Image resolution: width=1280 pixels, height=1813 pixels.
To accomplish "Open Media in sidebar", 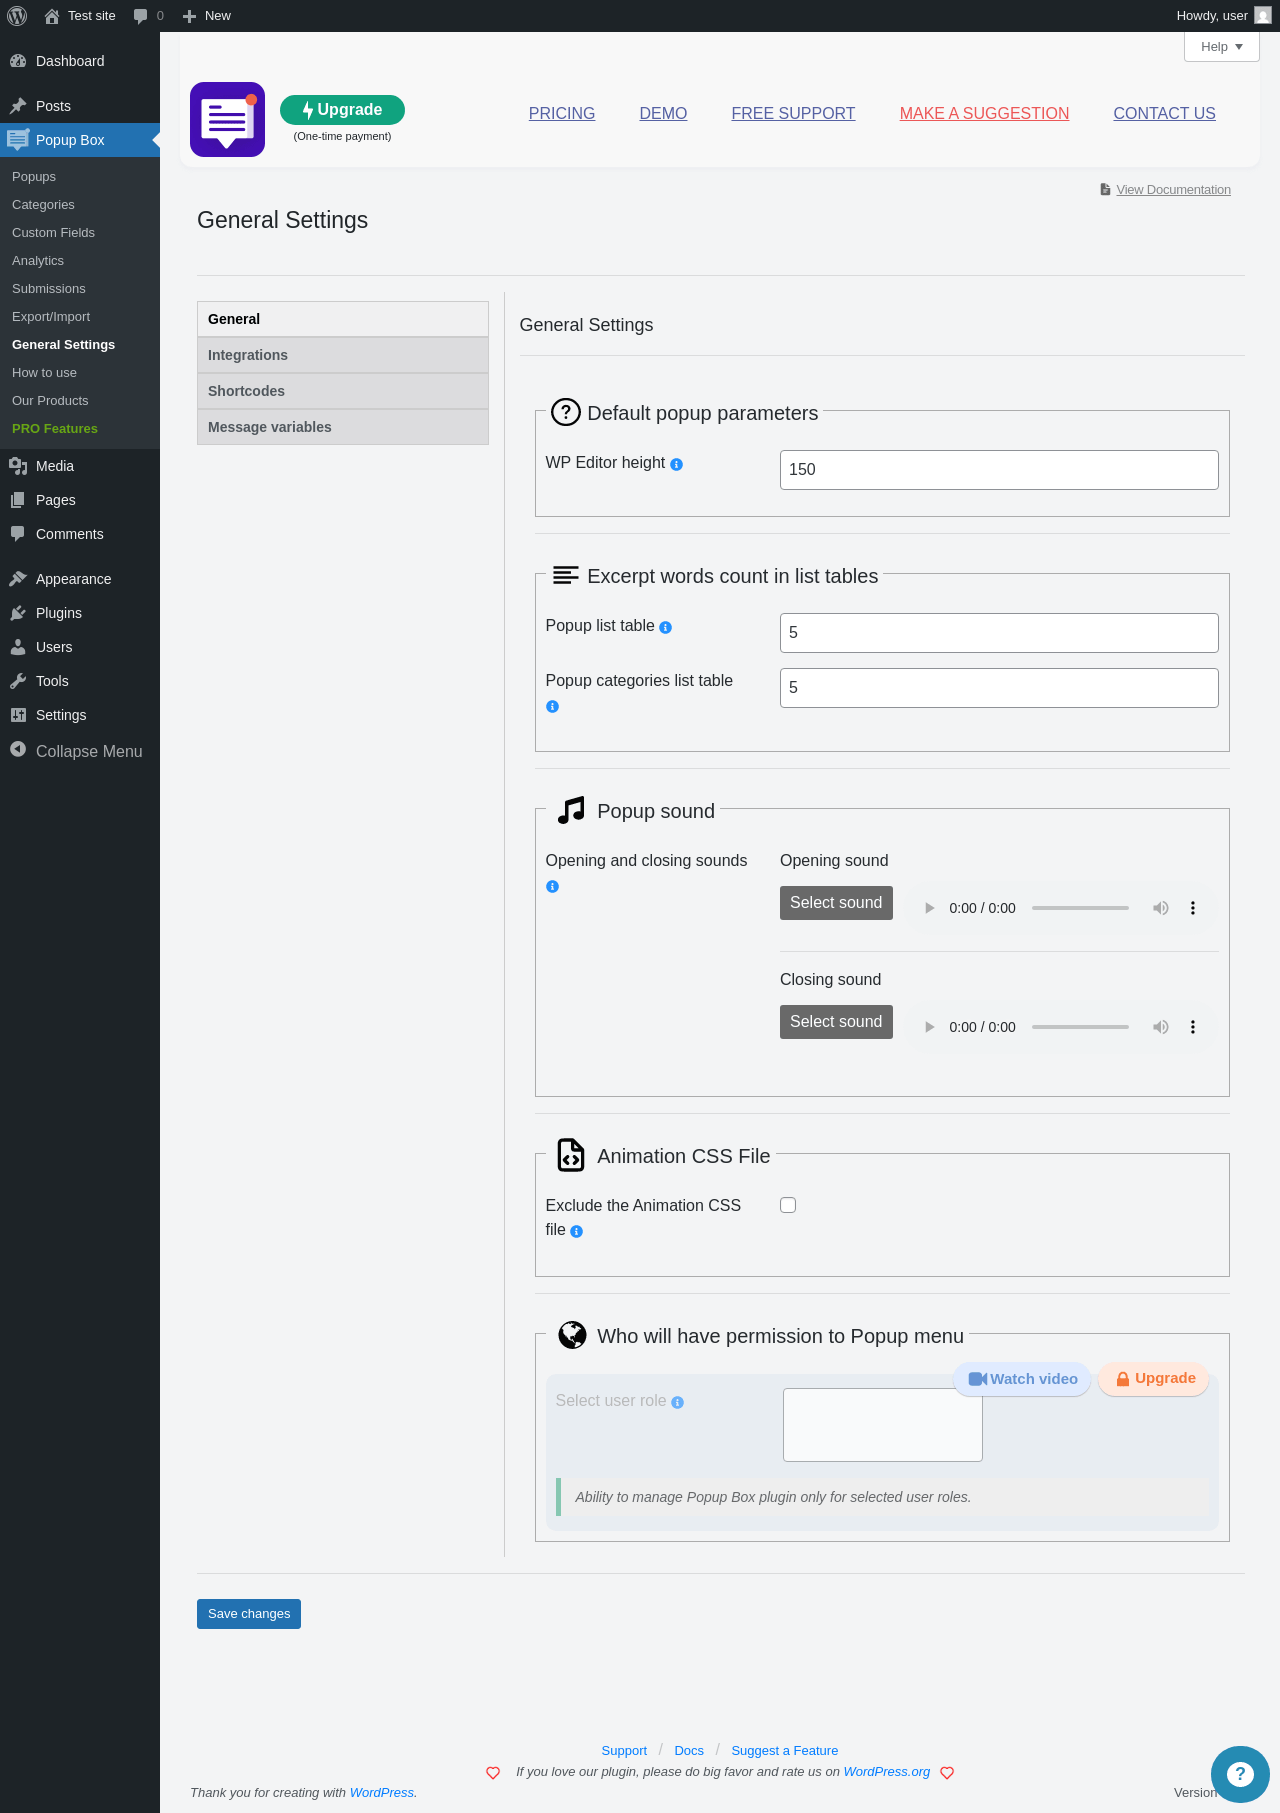I will [80, 466].
